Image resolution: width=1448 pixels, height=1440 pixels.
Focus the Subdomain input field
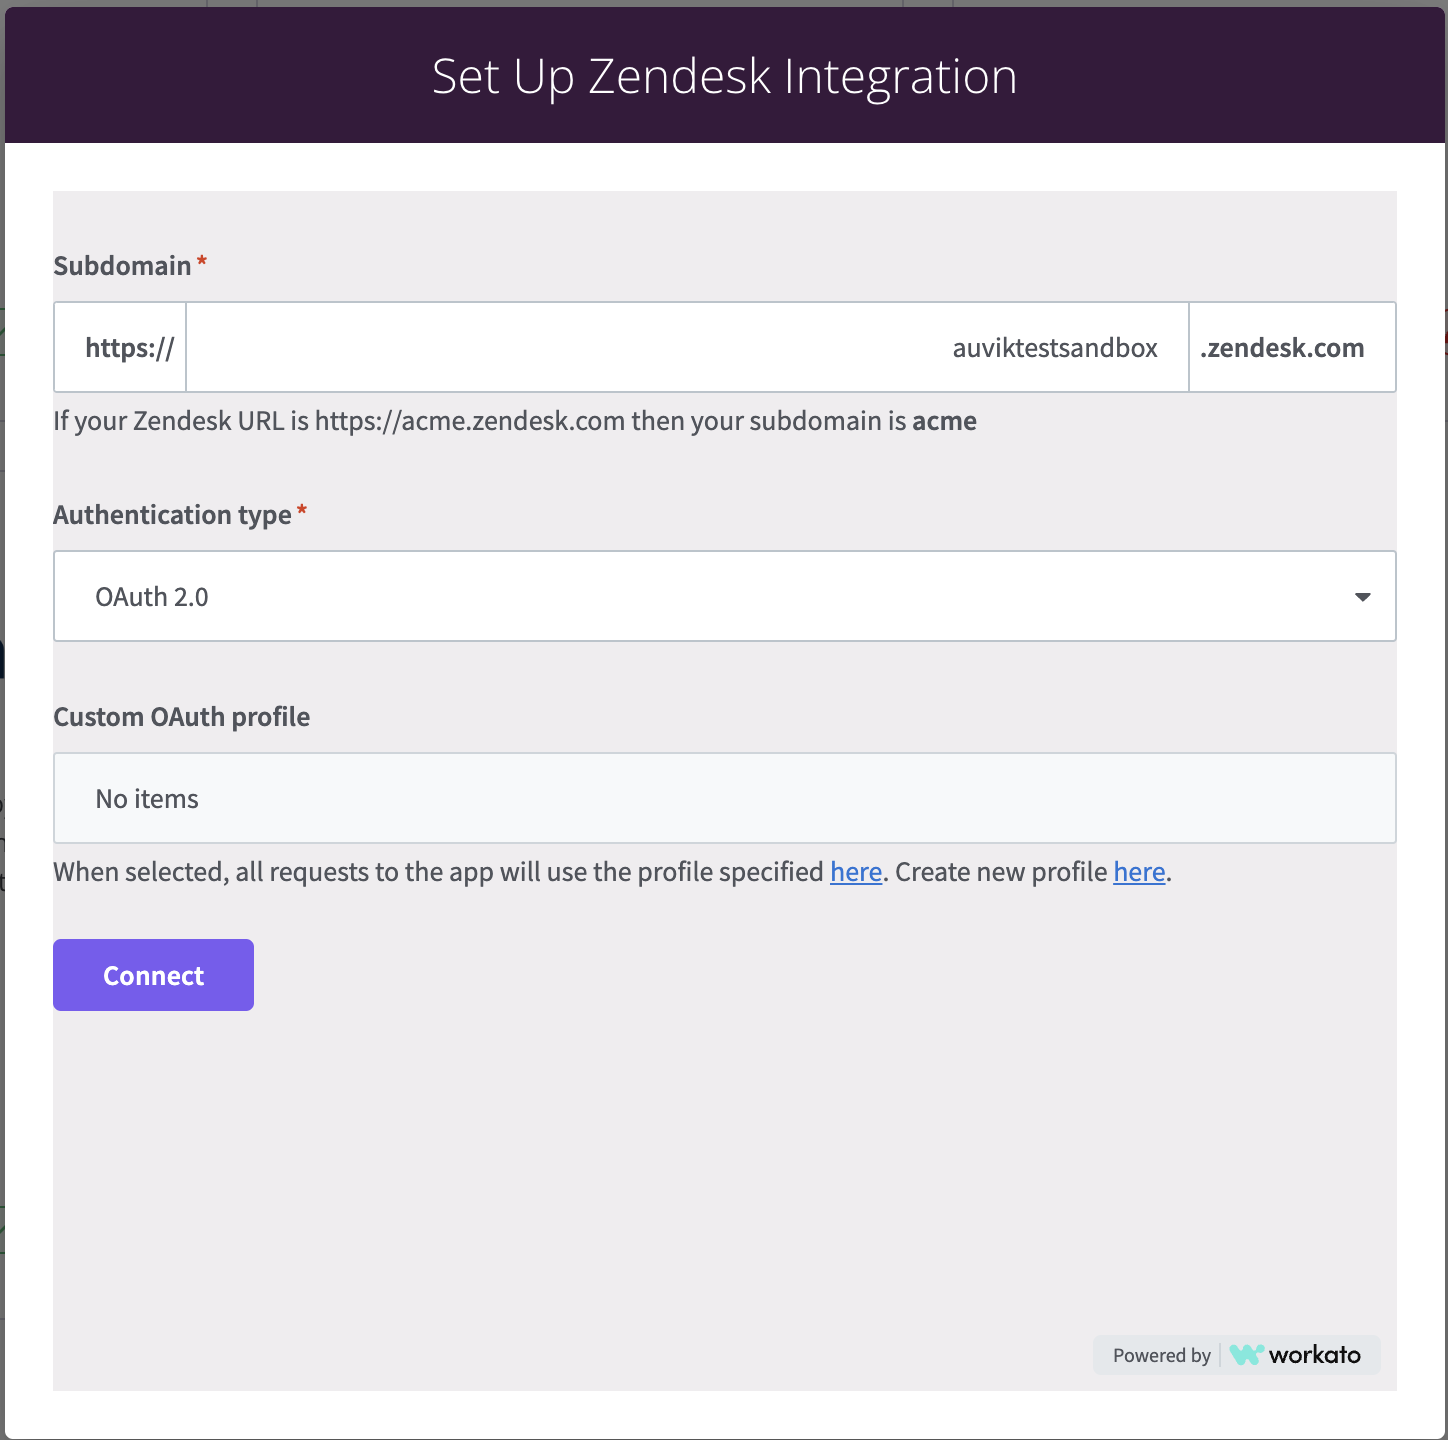point(687,347)
